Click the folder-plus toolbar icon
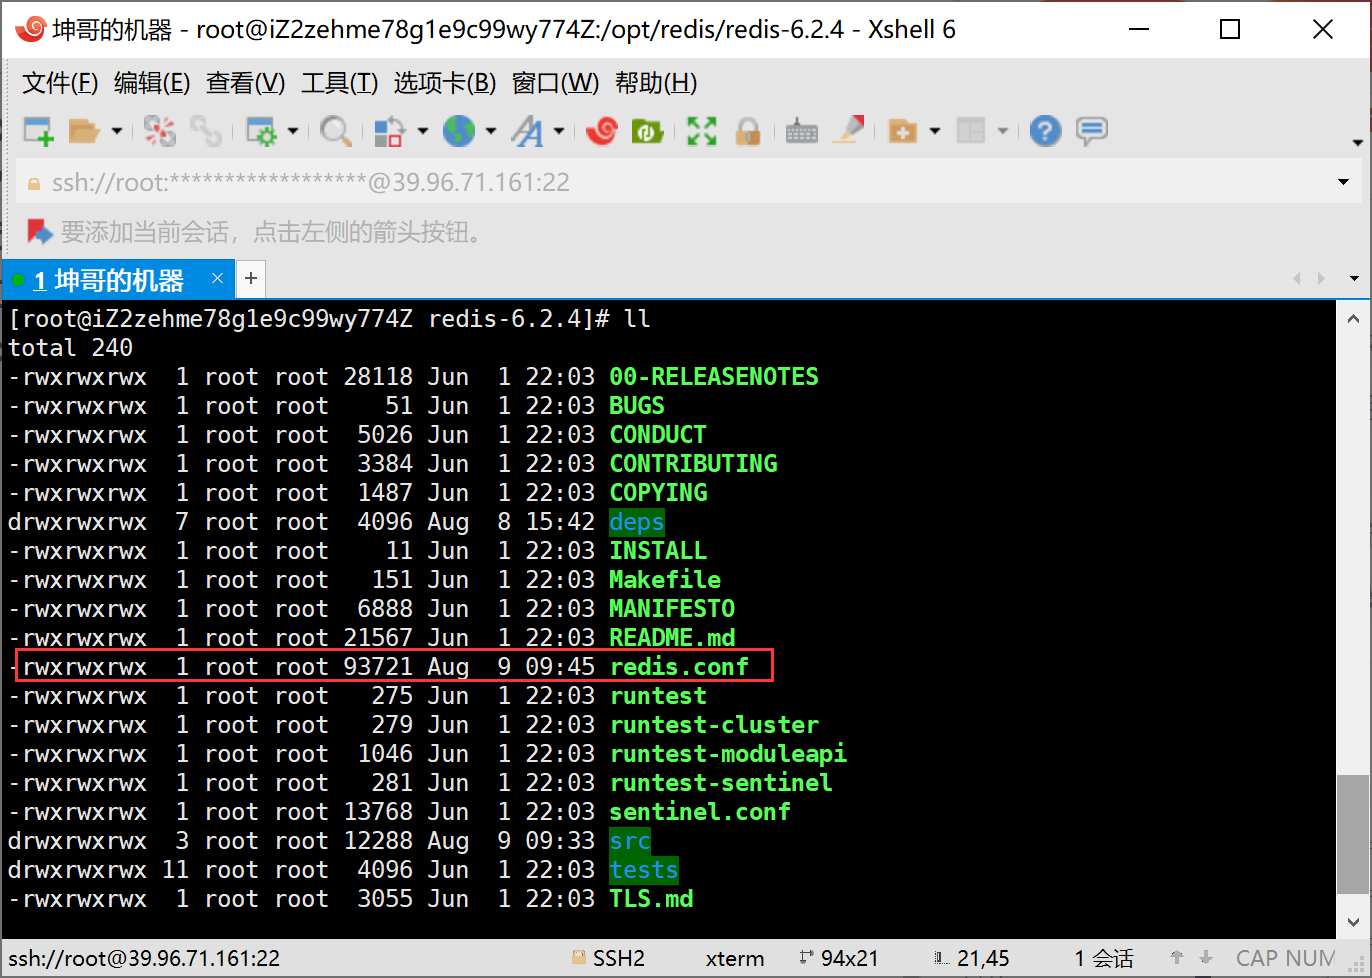Viewport: 1372px width, 978px height. (x=903, y=131)
